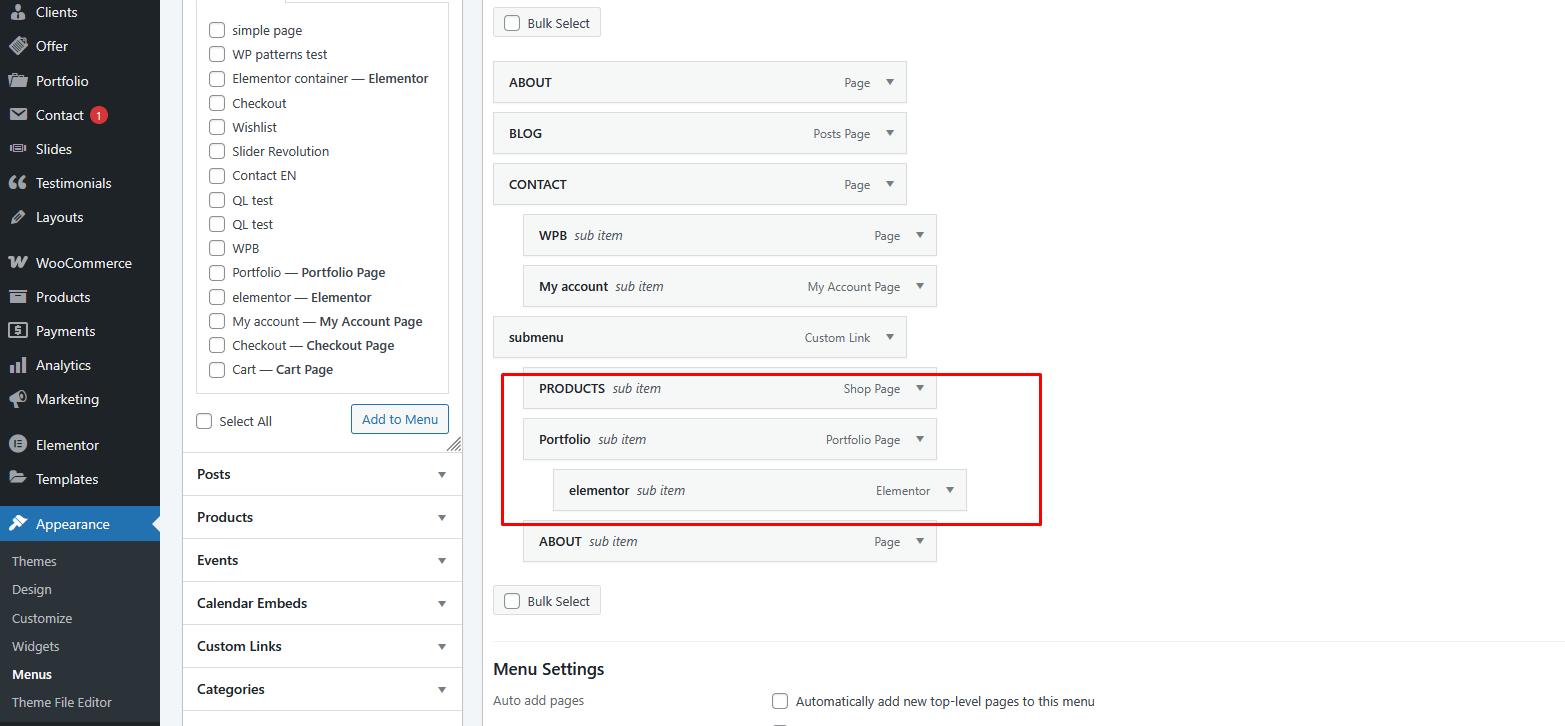Click the top Bulk Select button
The image size is (1565, 726).
coord(547,23)
